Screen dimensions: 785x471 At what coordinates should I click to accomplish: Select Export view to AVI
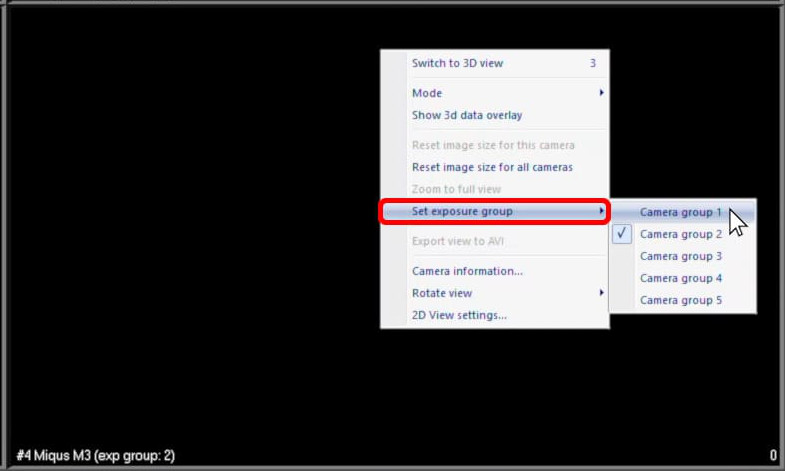click(x=459, y=241)
